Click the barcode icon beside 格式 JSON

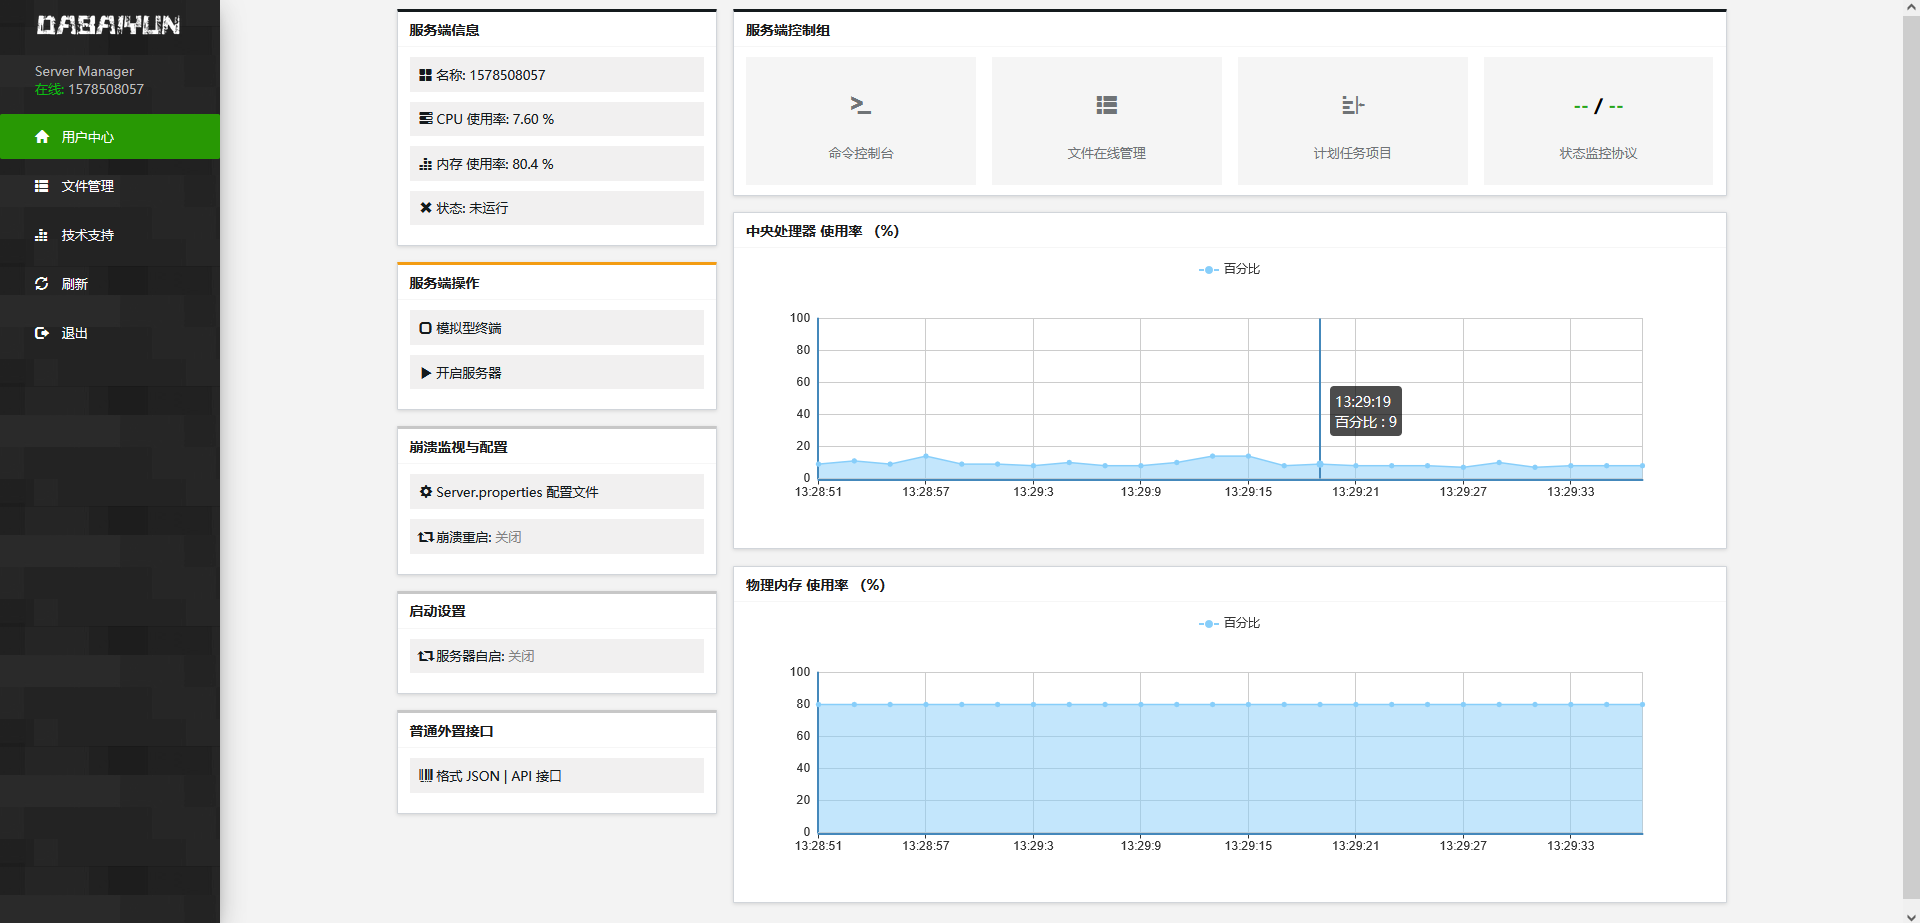(426, 775)
